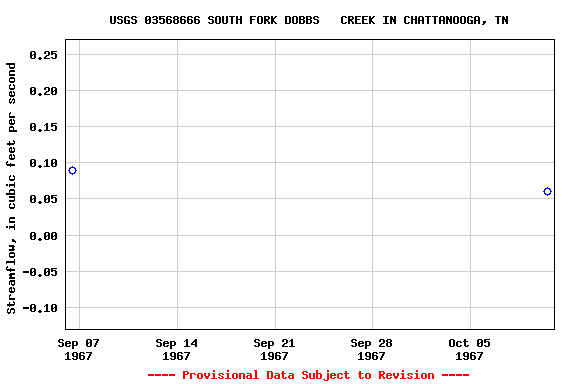The image size is (576, 384).
Task: Select the 0.15 y-axis label
Action: pos(44,127)
